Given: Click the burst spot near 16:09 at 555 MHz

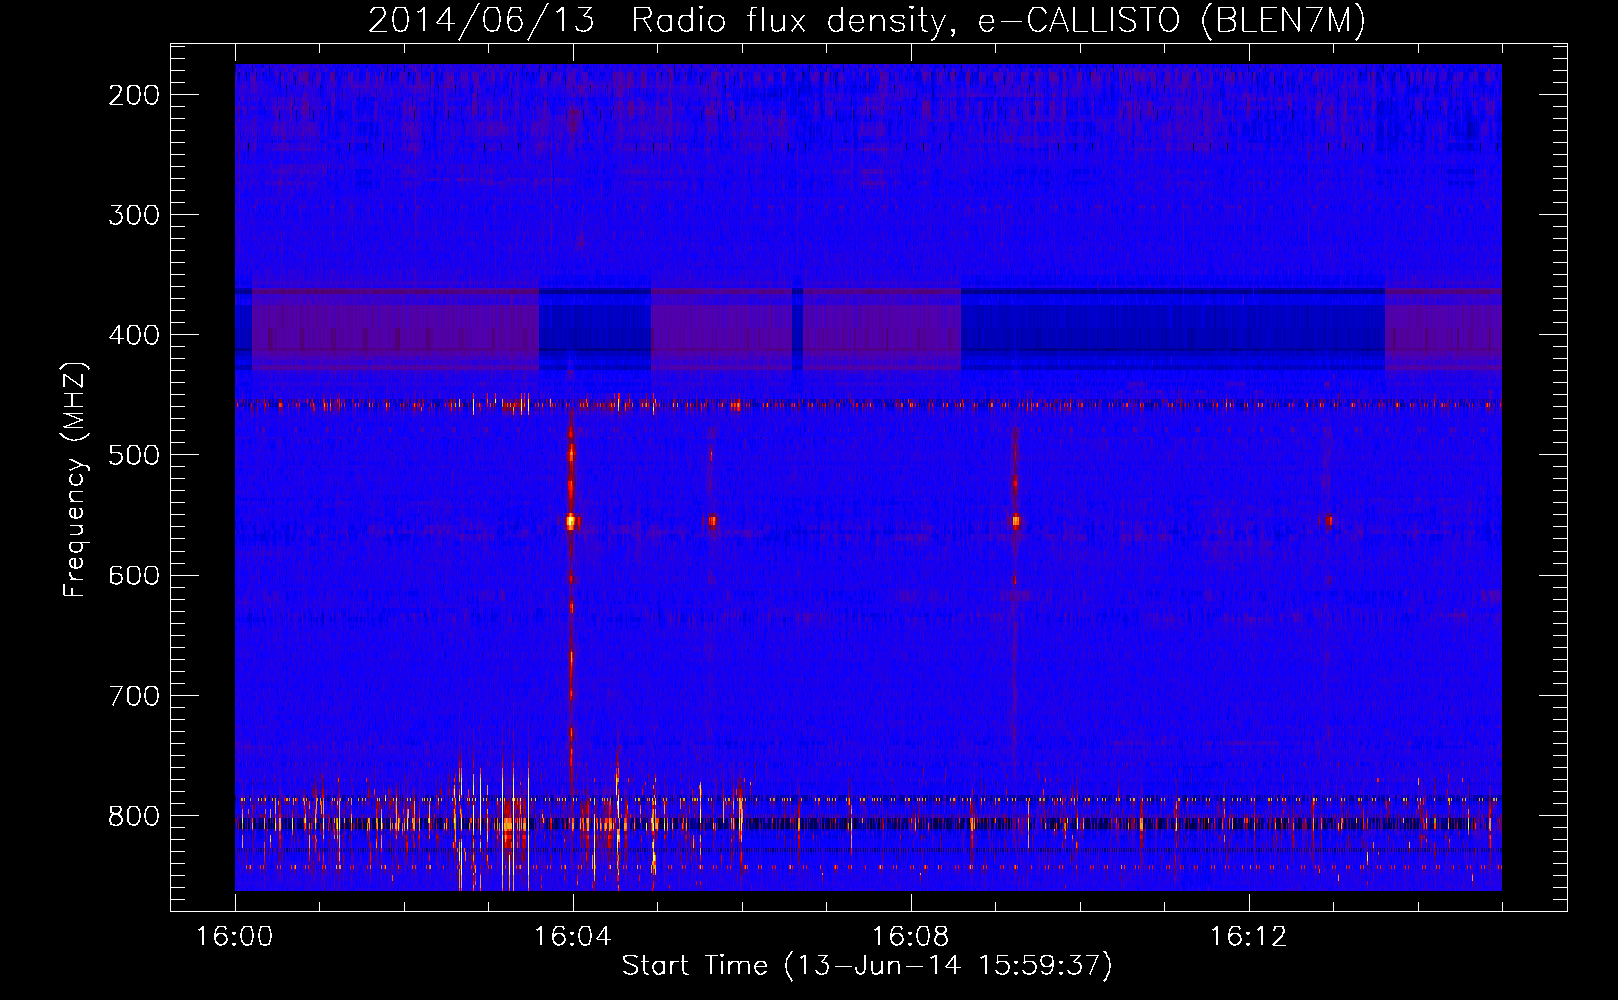Looking at the screenshot, I should (x=1015, y=521).
